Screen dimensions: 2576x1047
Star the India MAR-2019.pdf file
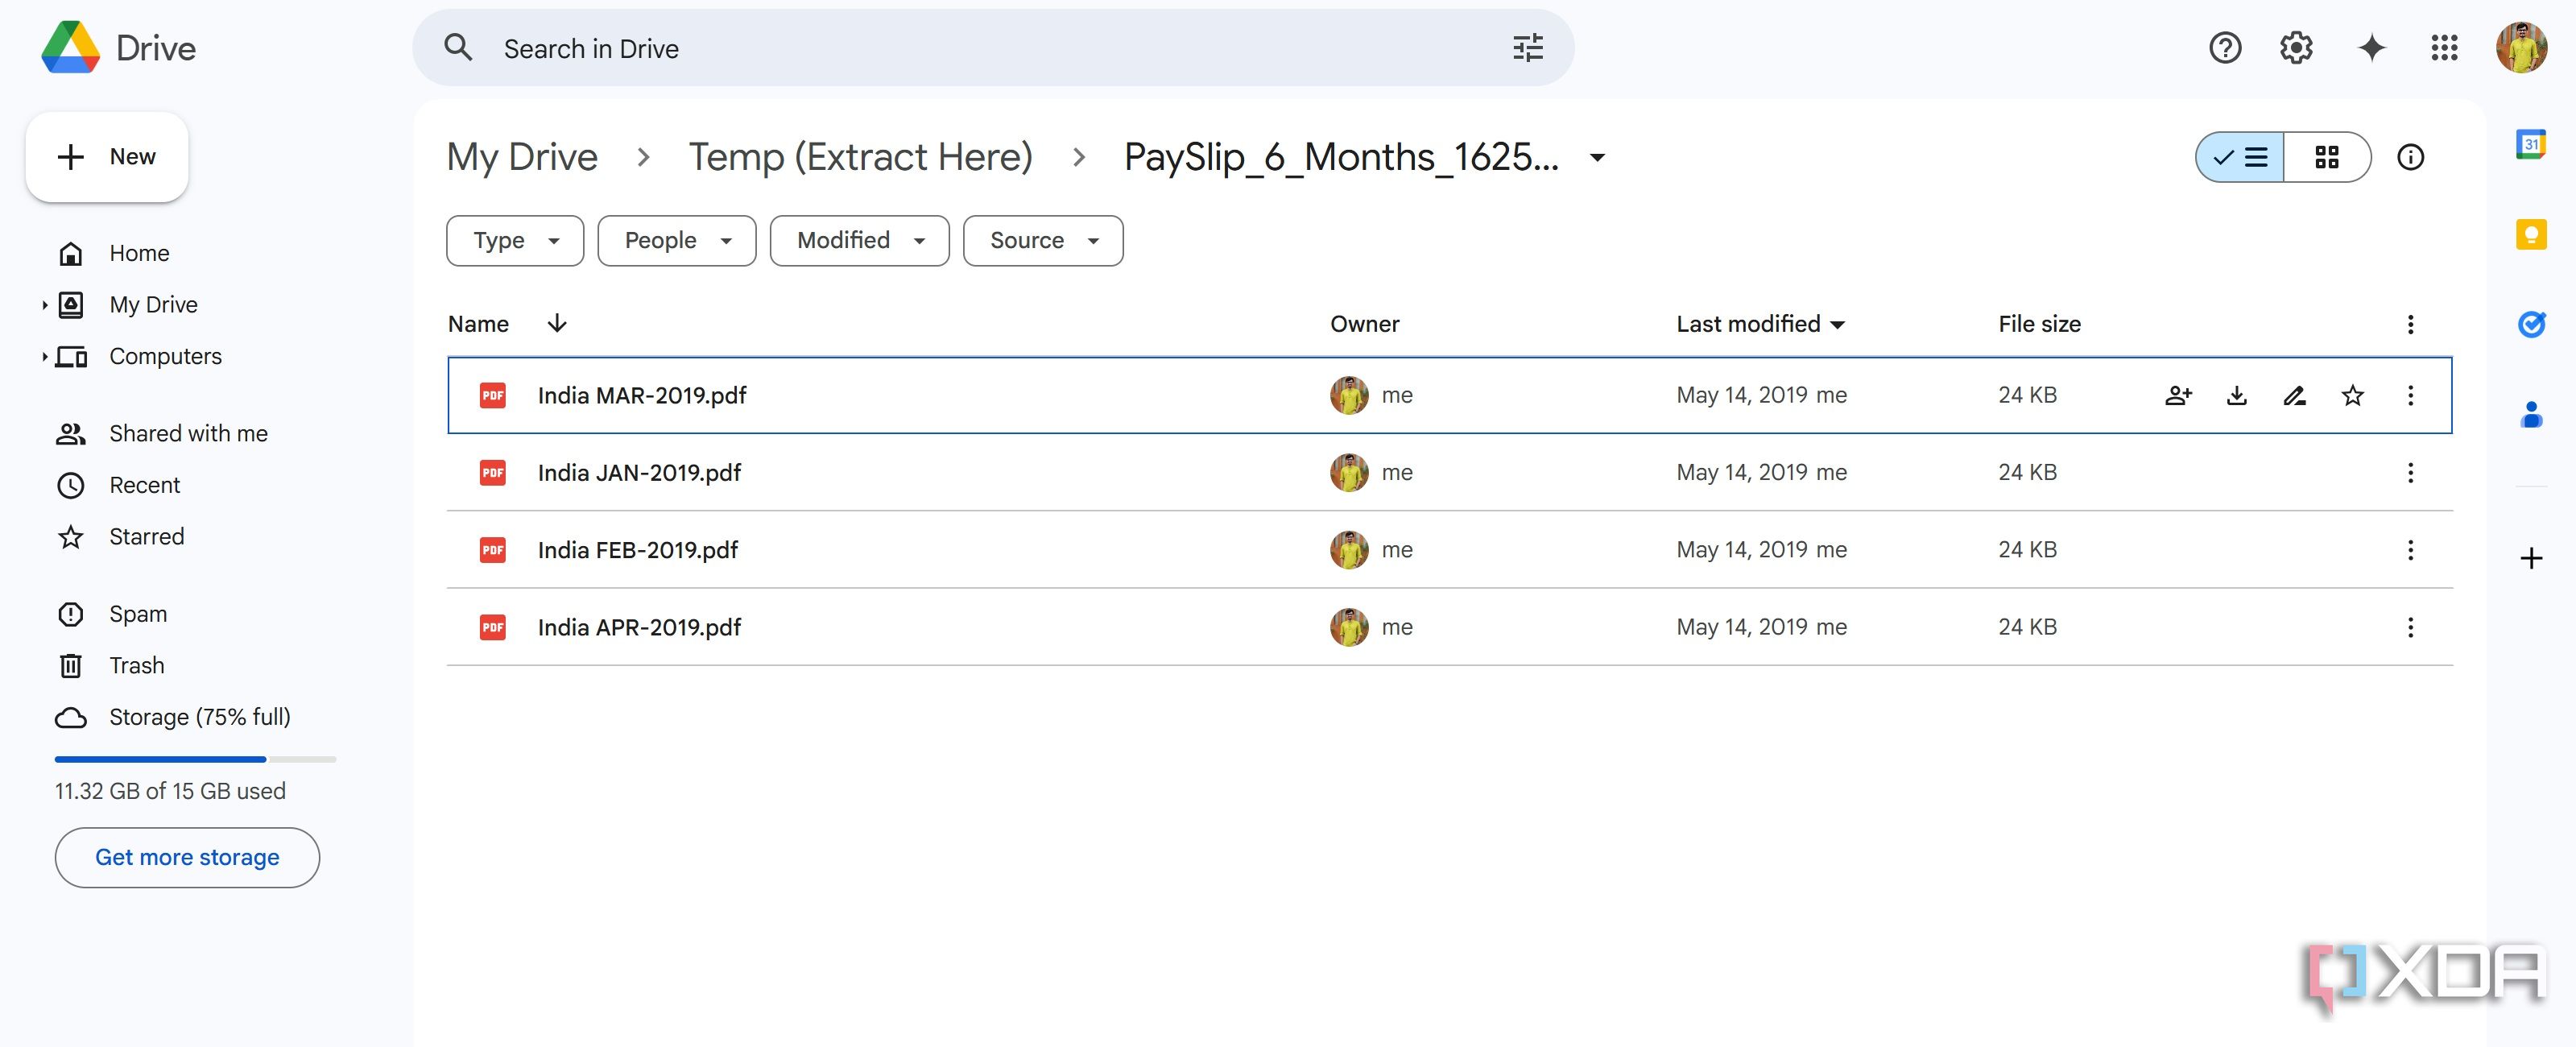pos(2353,395)
